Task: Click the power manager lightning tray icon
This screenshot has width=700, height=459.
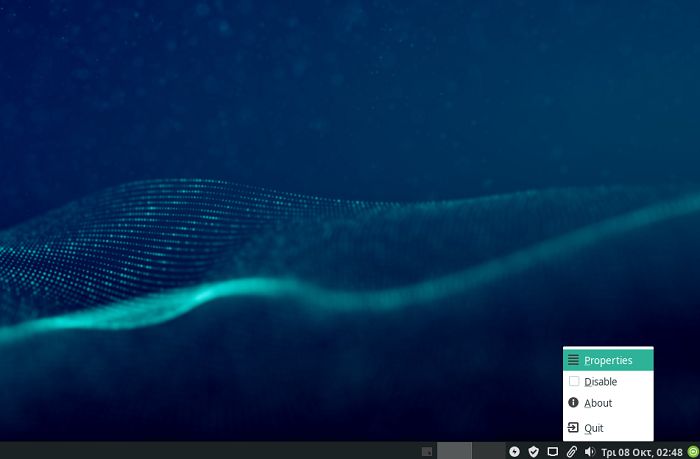Action: click(514, 452)
